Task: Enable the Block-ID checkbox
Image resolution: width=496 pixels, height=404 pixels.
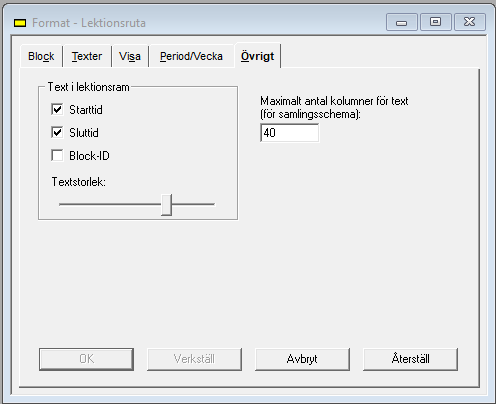Action: point(57,155)
